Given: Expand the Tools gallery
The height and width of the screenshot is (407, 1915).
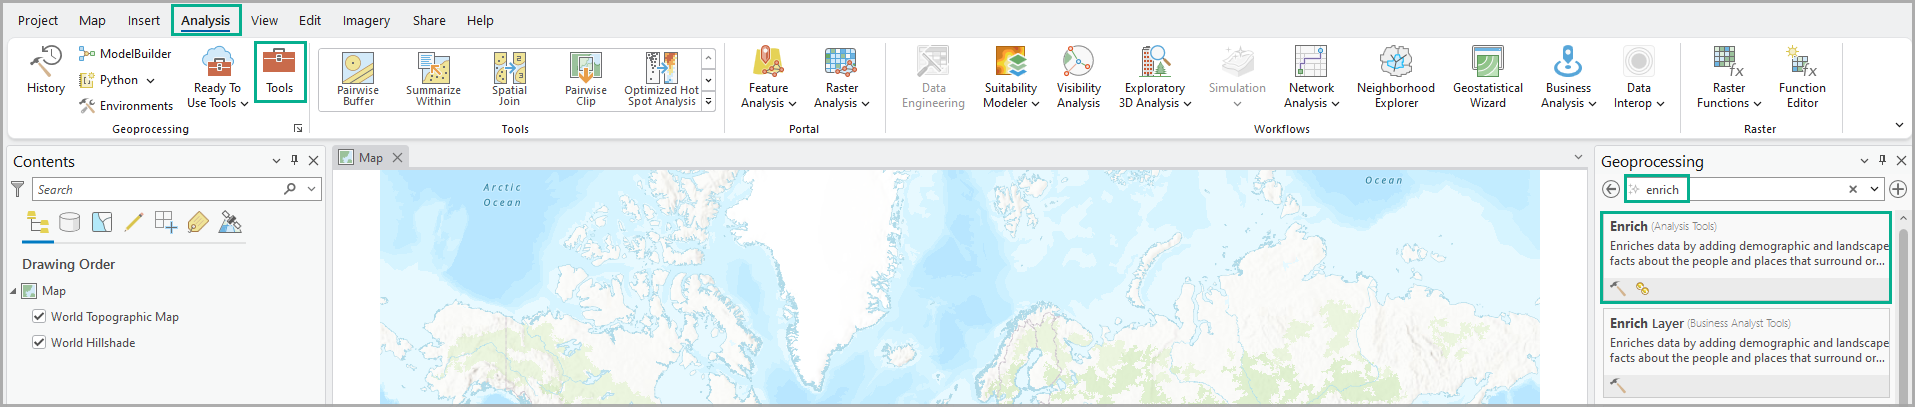Looking at the screenshot, I should [709, 101].
